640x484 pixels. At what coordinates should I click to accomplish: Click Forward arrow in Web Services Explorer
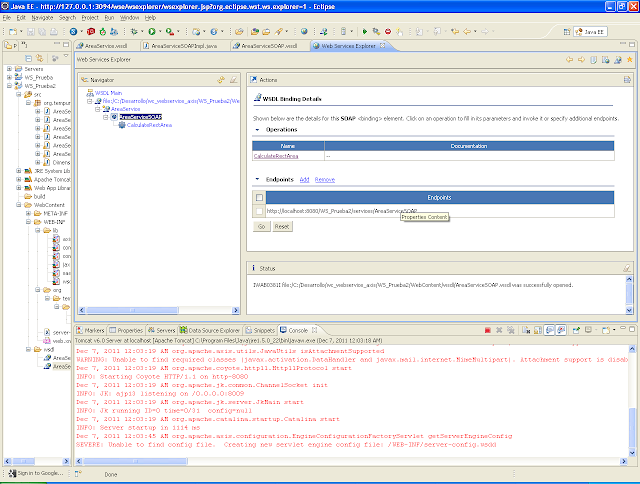pyautogui.click(x=581, y=60)
